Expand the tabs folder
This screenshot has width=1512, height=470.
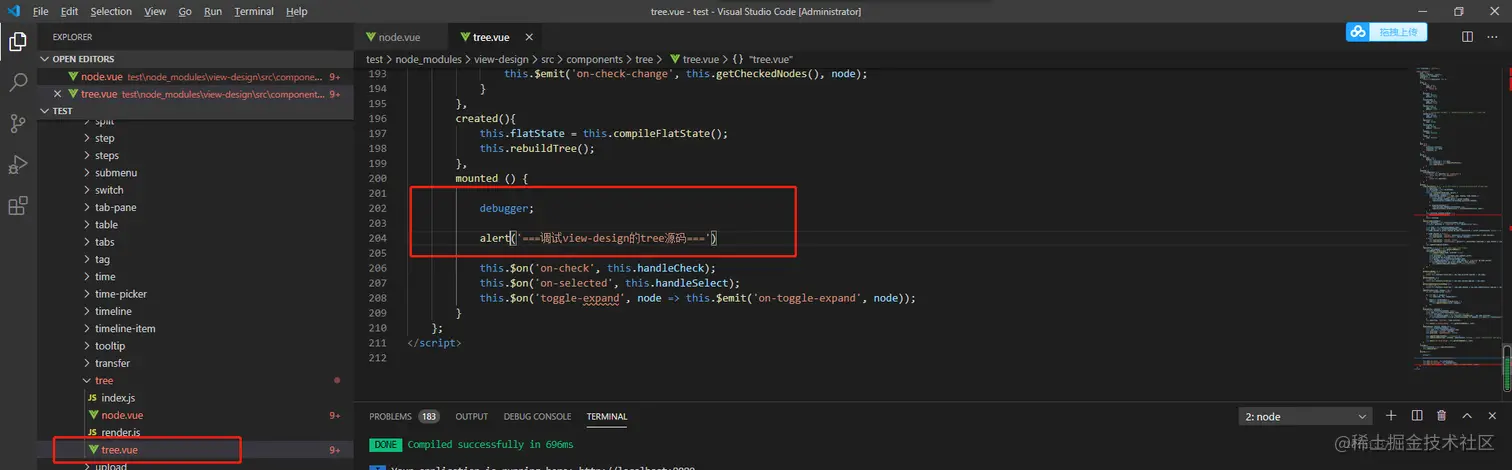pos(105,242)
